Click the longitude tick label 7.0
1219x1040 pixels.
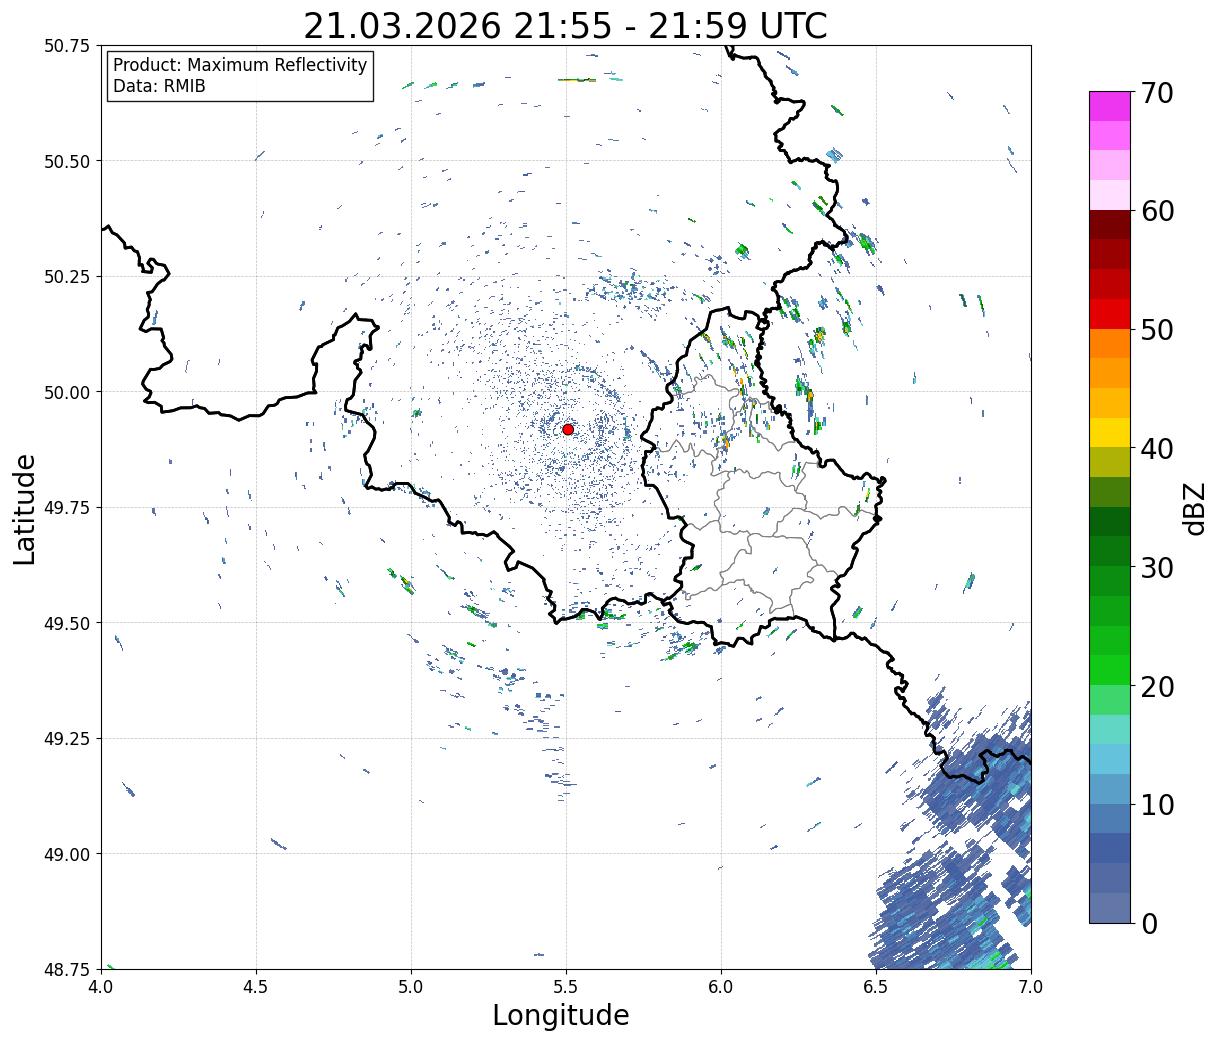coord(1031,987)
